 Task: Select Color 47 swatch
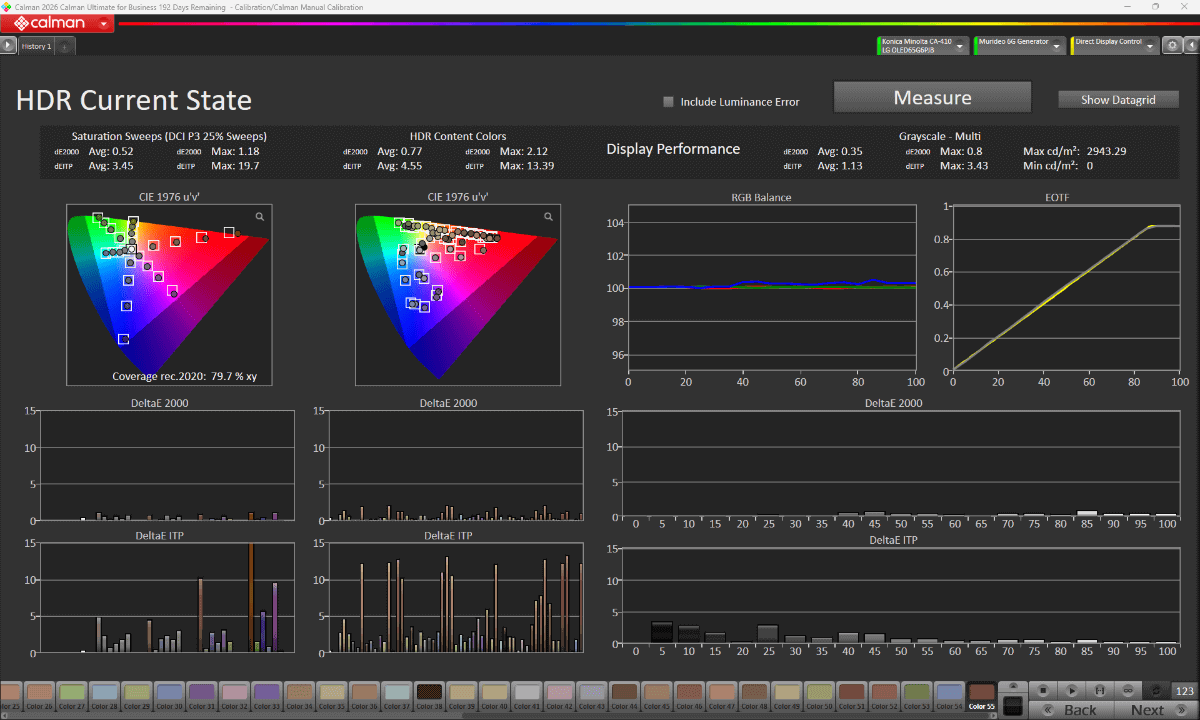(x=722, y=697)
